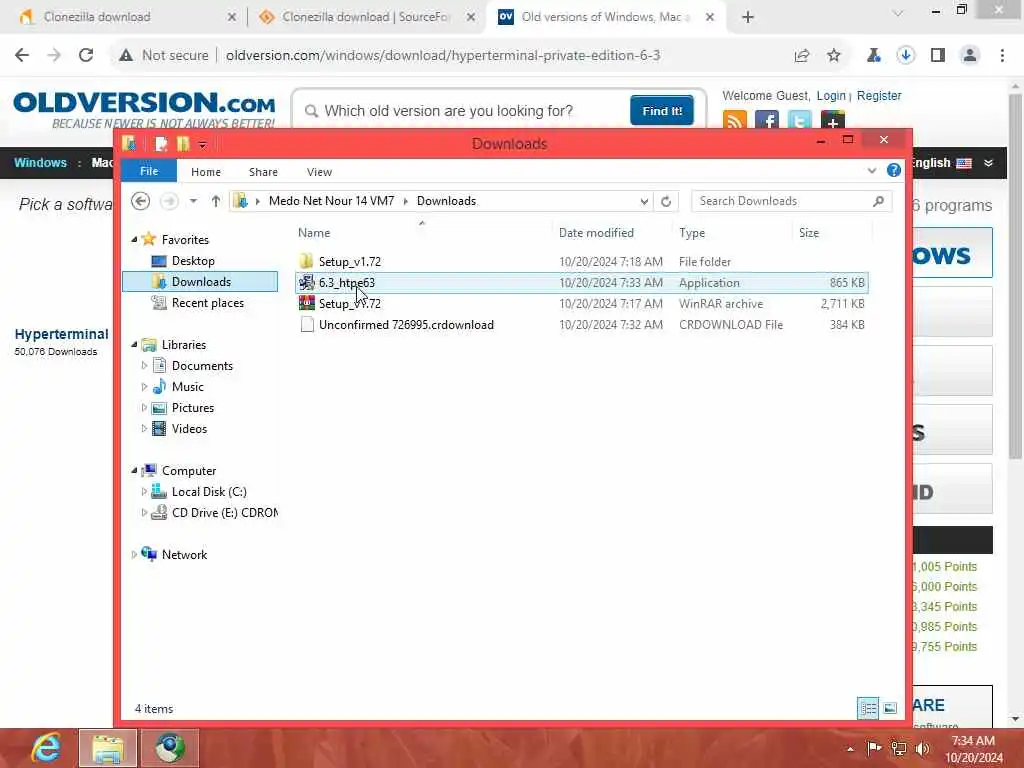Open volume control in system tray
Screen dimensions: 1024x768
point(922,748)
